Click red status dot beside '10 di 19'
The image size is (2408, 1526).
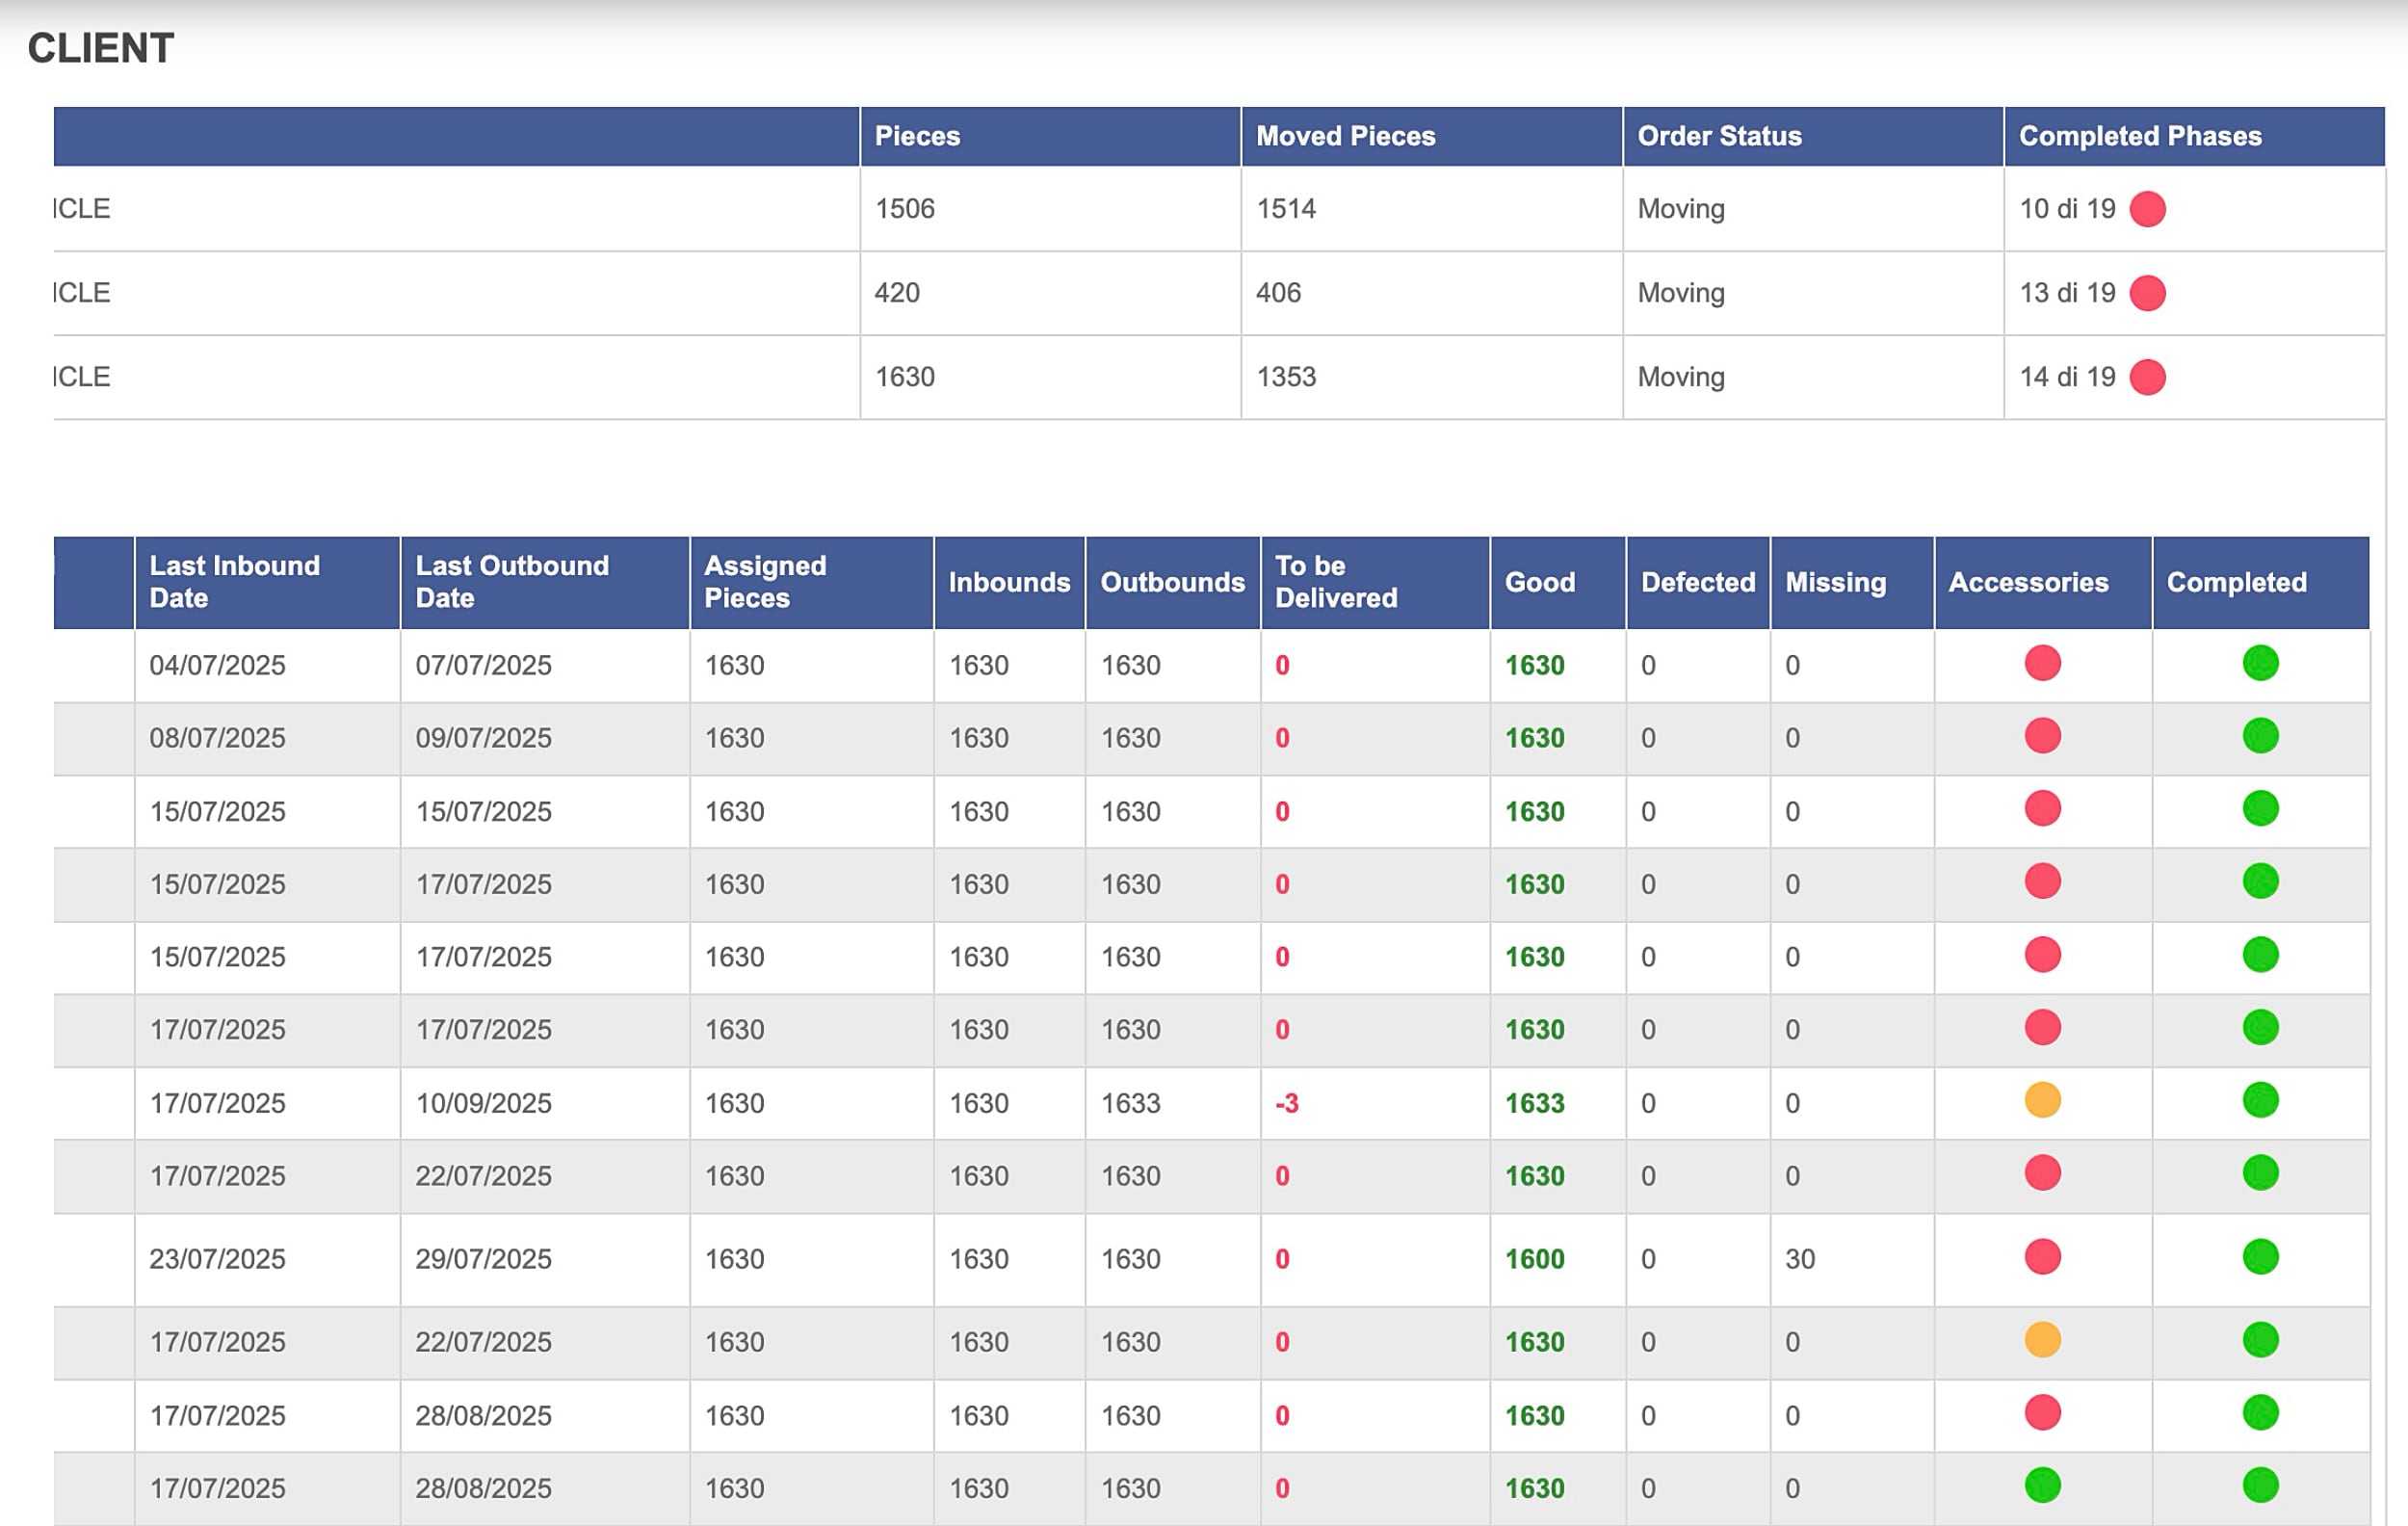[x=2147, y=209]
